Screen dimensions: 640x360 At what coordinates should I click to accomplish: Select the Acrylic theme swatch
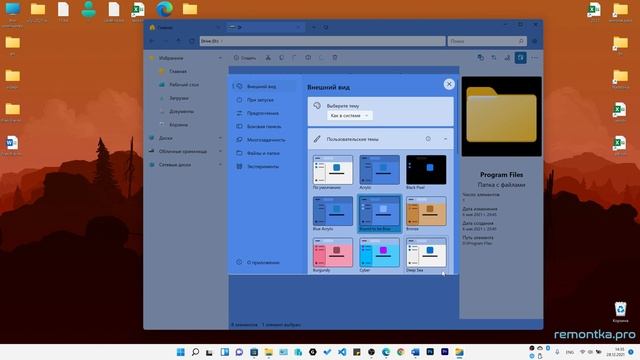coord(379,170)
